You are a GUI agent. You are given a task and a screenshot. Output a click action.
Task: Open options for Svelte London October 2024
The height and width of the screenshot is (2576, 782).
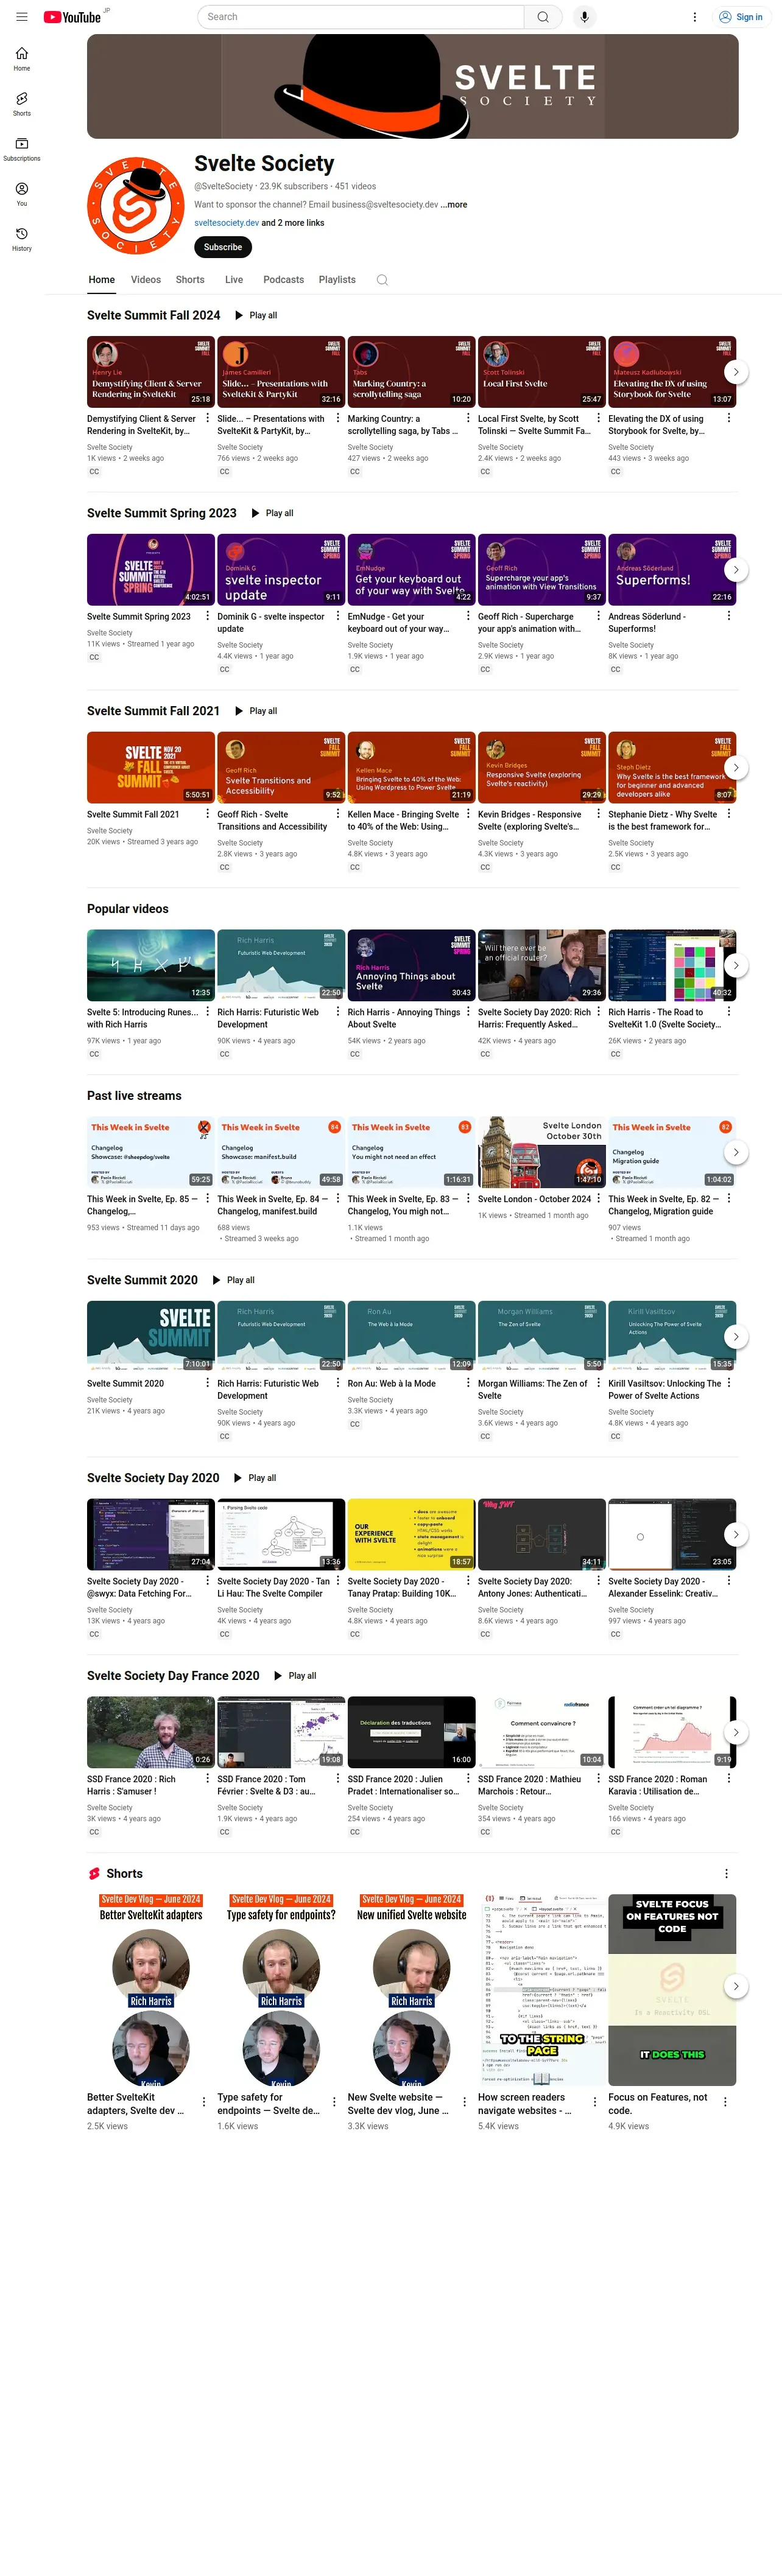pos(598,1198)
